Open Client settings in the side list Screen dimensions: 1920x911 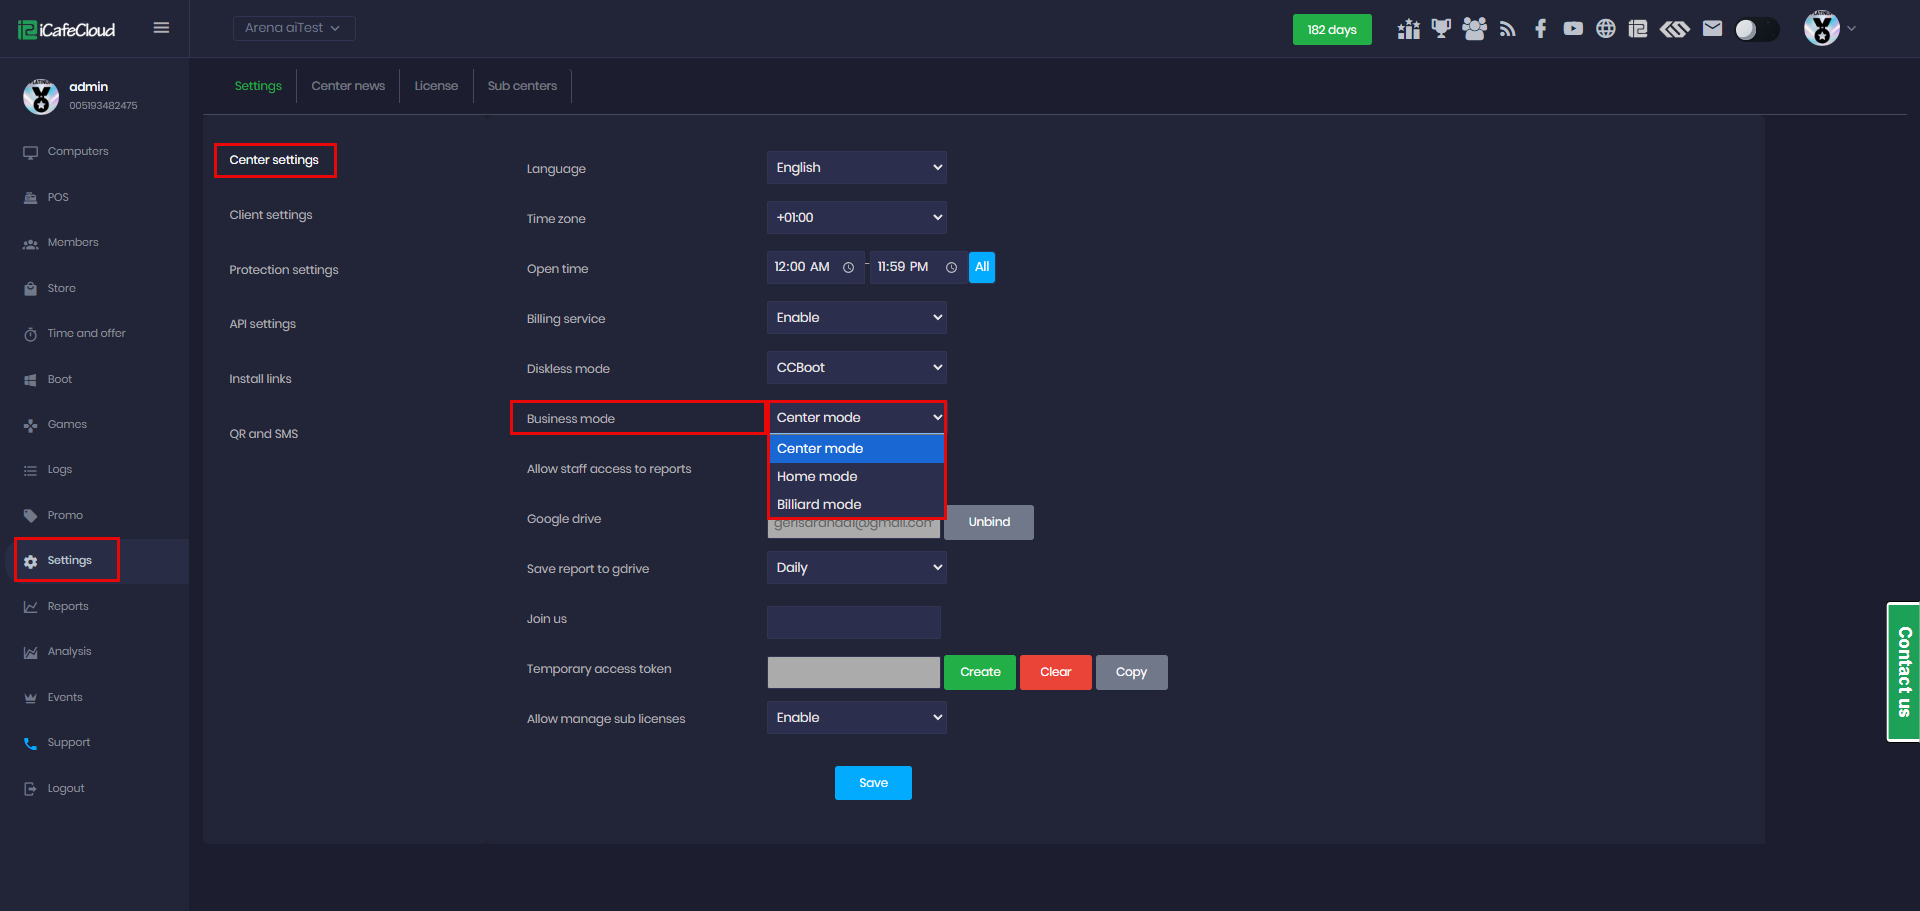coord(271,215)
